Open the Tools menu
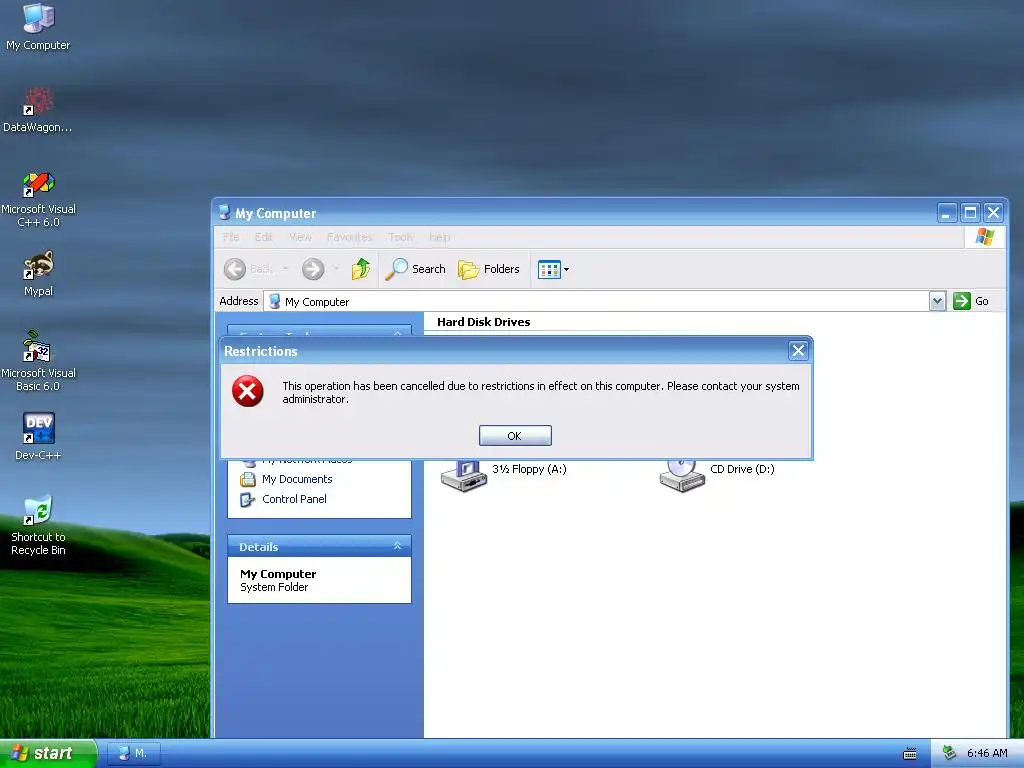The height and width of the screenshot is (768, 1024). (x=400, y=237)
